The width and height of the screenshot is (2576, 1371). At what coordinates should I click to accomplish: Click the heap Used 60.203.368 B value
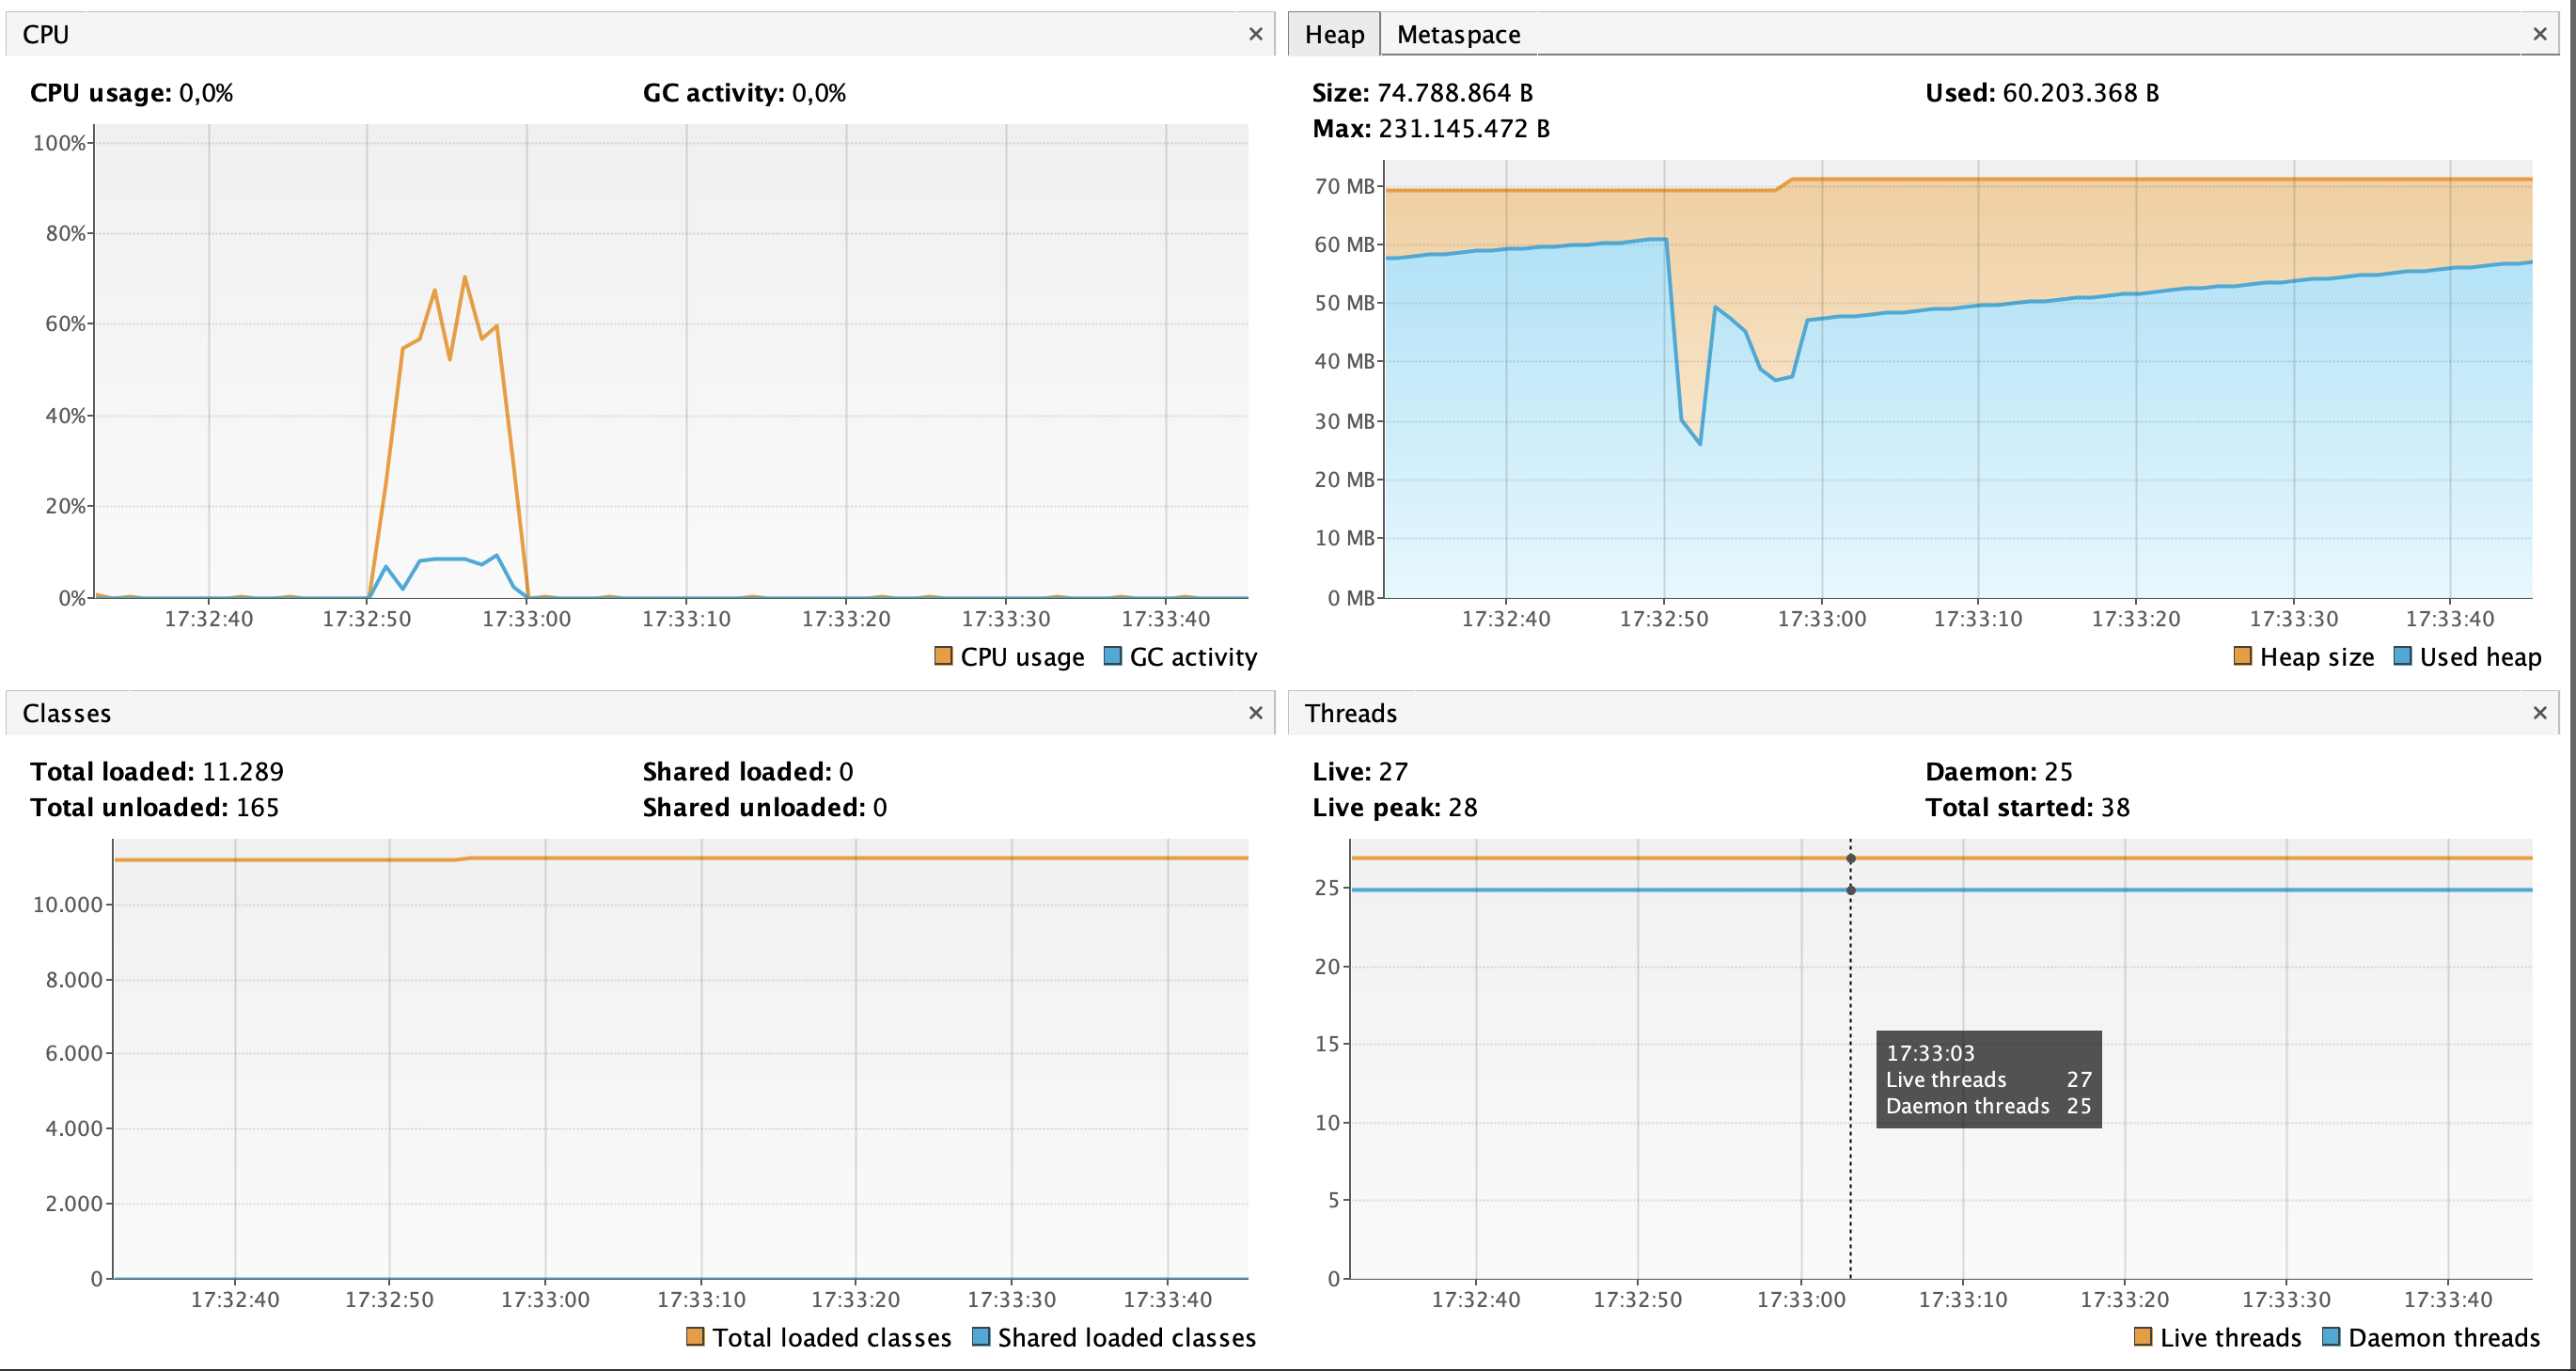click(x=2081, y=93)
